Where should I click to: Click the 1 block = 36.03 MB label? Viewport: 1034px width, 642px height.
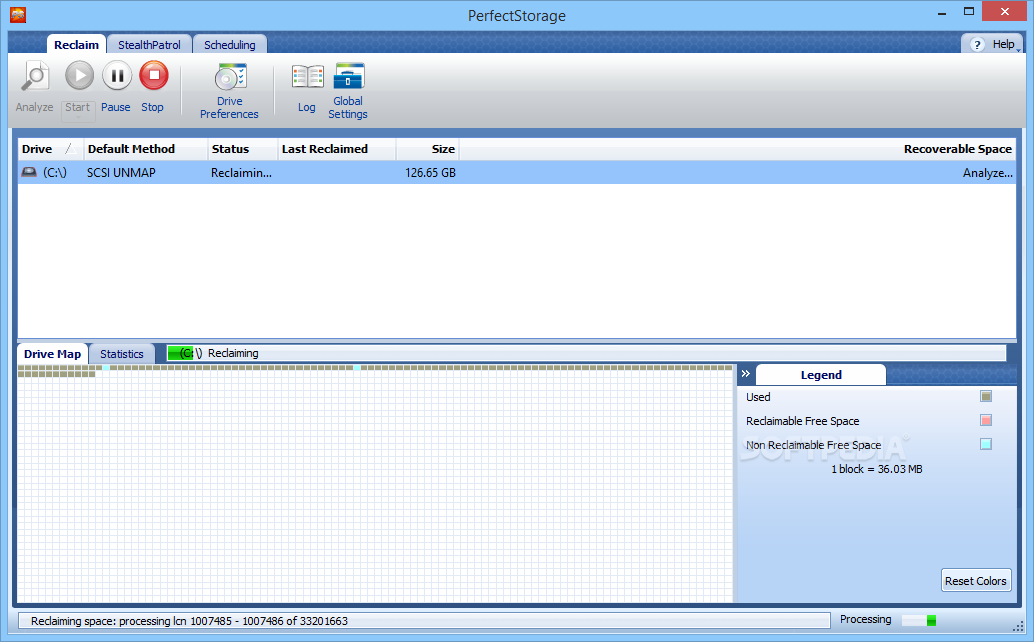[x=876, y=469]
